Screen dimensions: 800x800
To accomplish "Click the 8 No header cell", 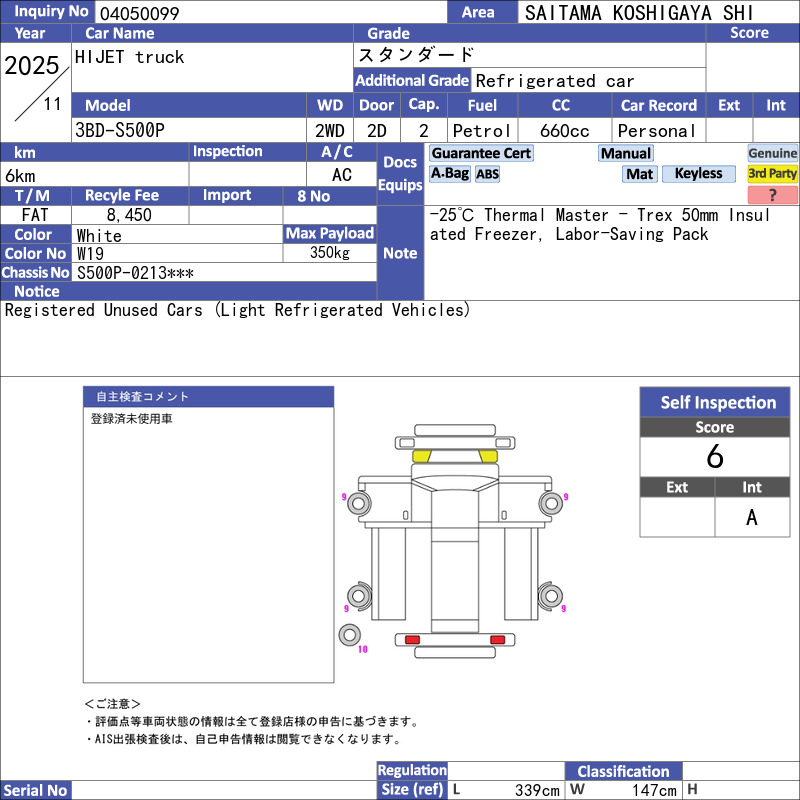I will [330, 196].
